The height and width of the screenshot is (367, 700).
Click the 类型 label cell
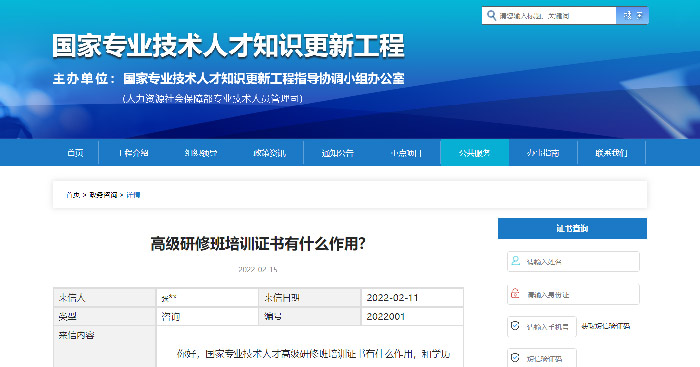point(104,316)
